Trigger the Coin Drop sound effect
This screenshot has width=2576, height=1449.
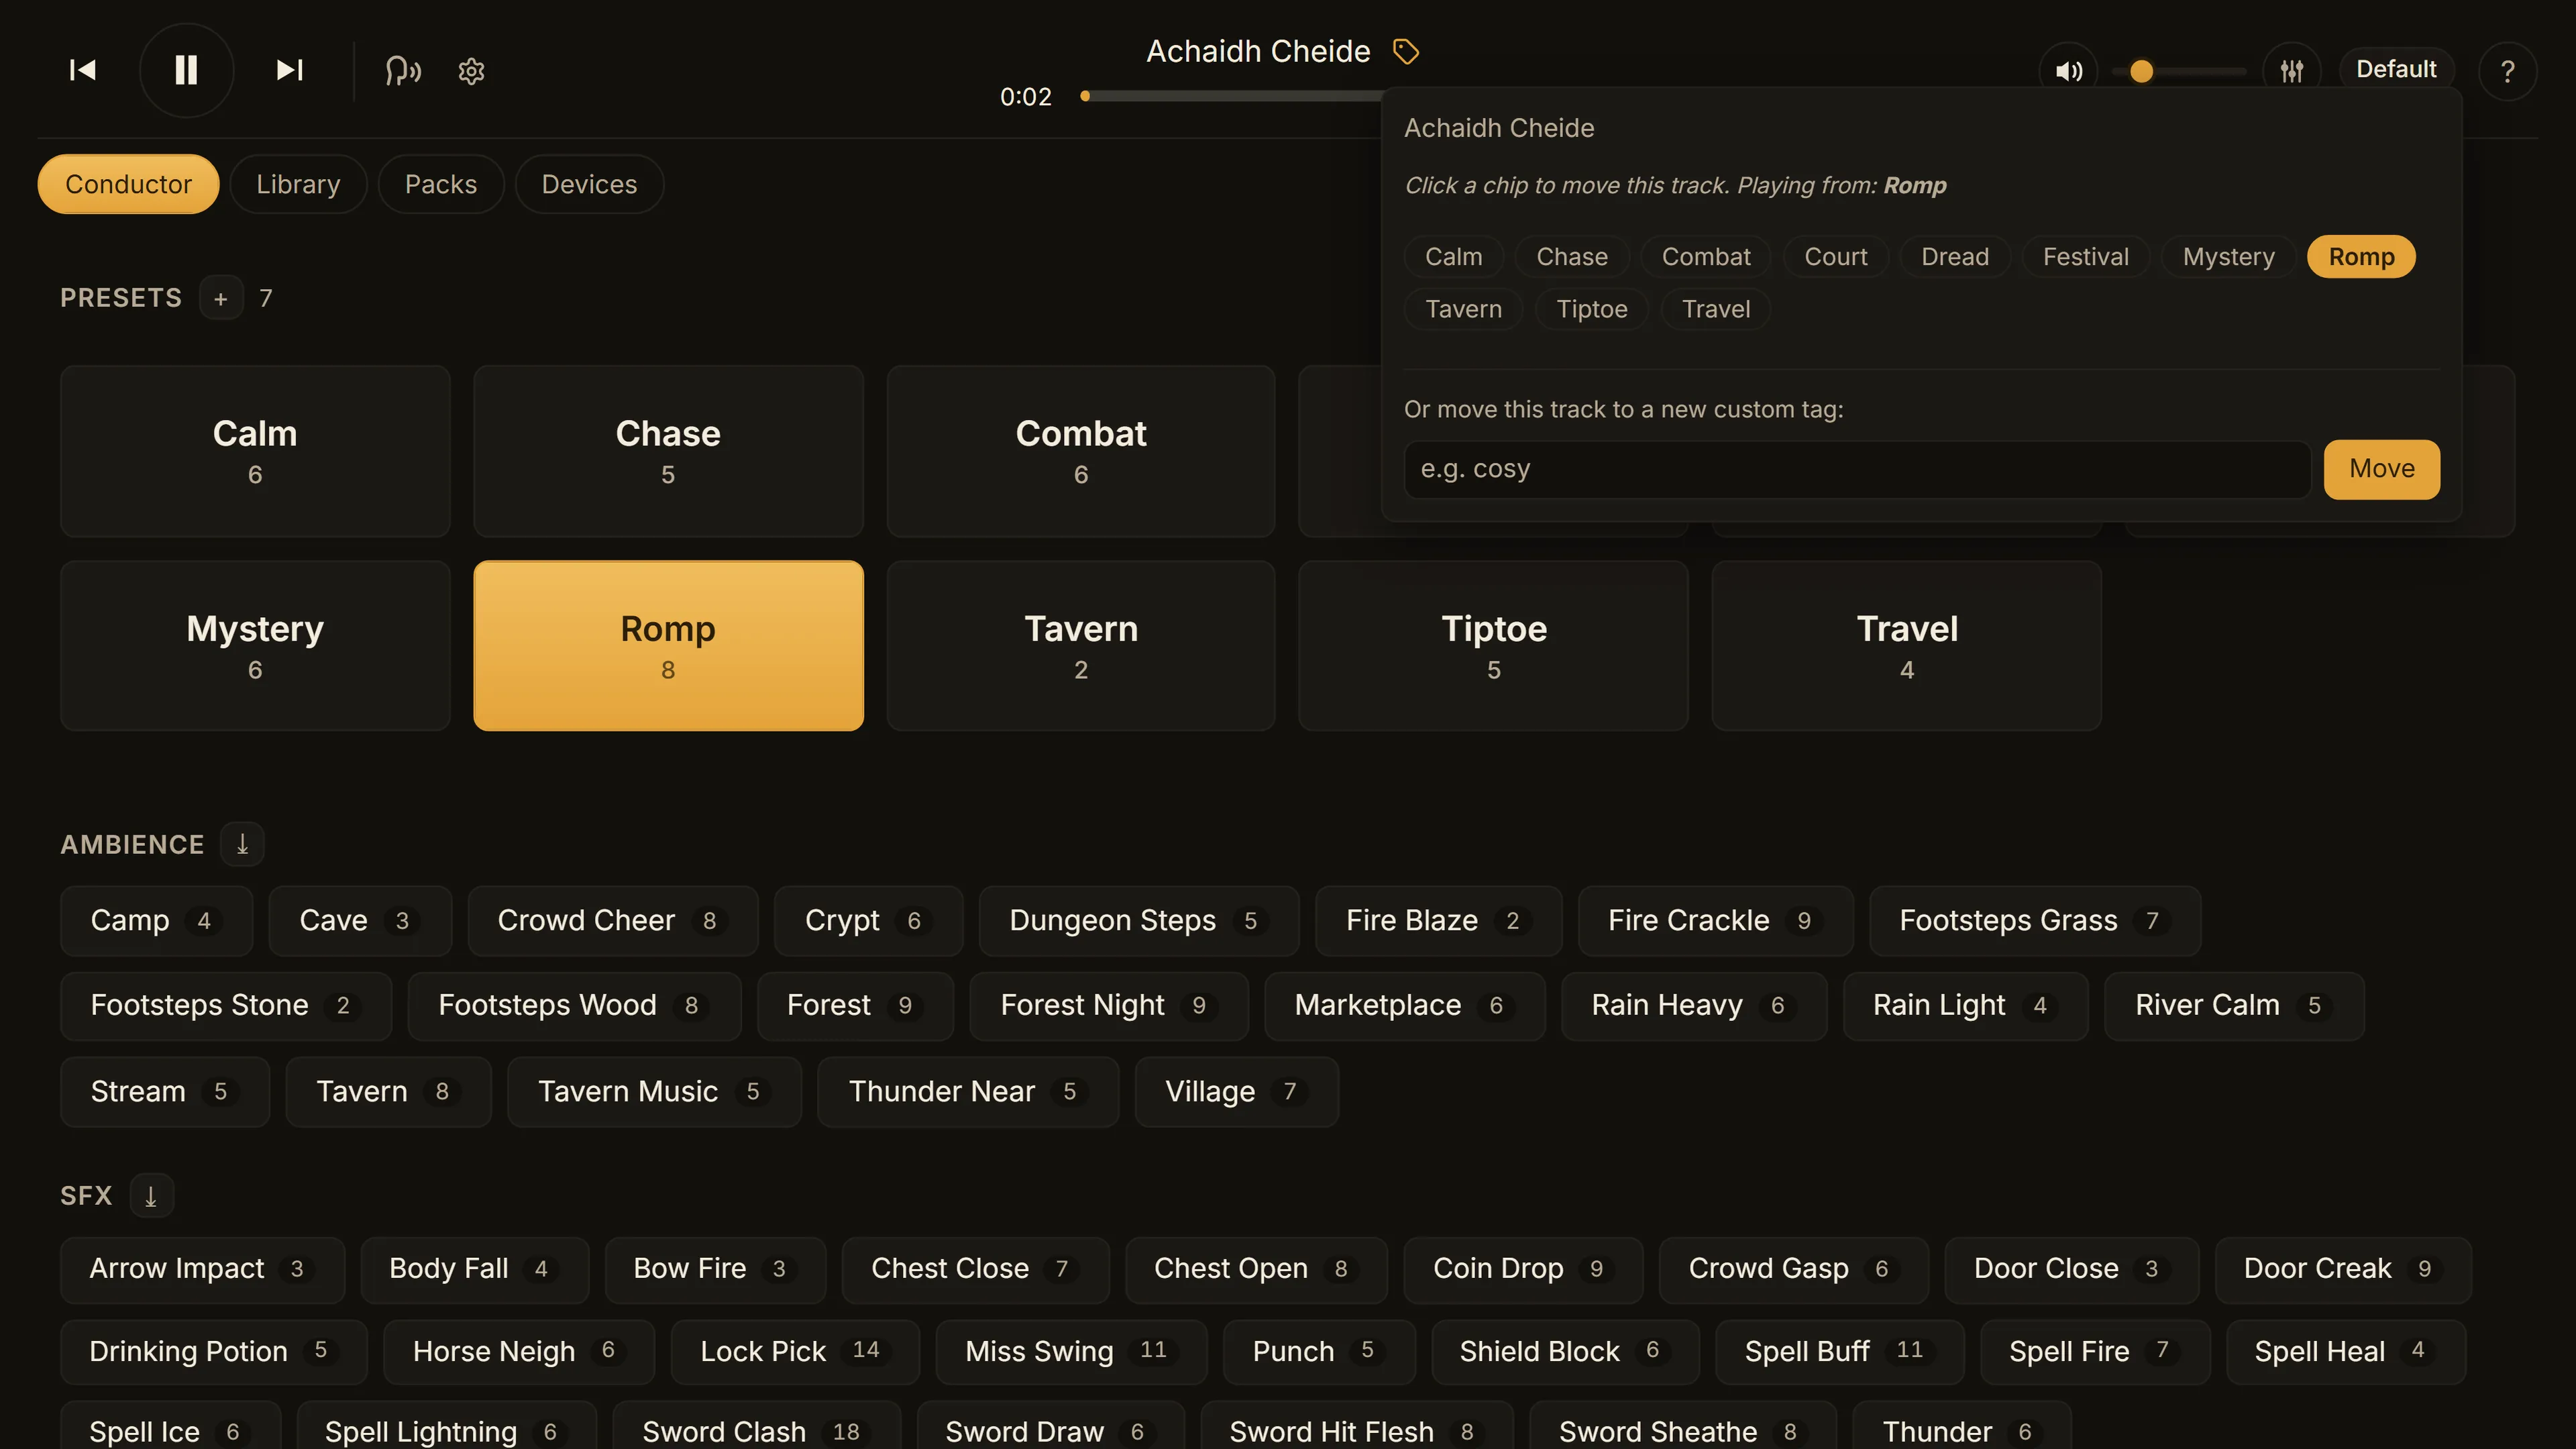pyautogui.click(x=1522, y=1269)
